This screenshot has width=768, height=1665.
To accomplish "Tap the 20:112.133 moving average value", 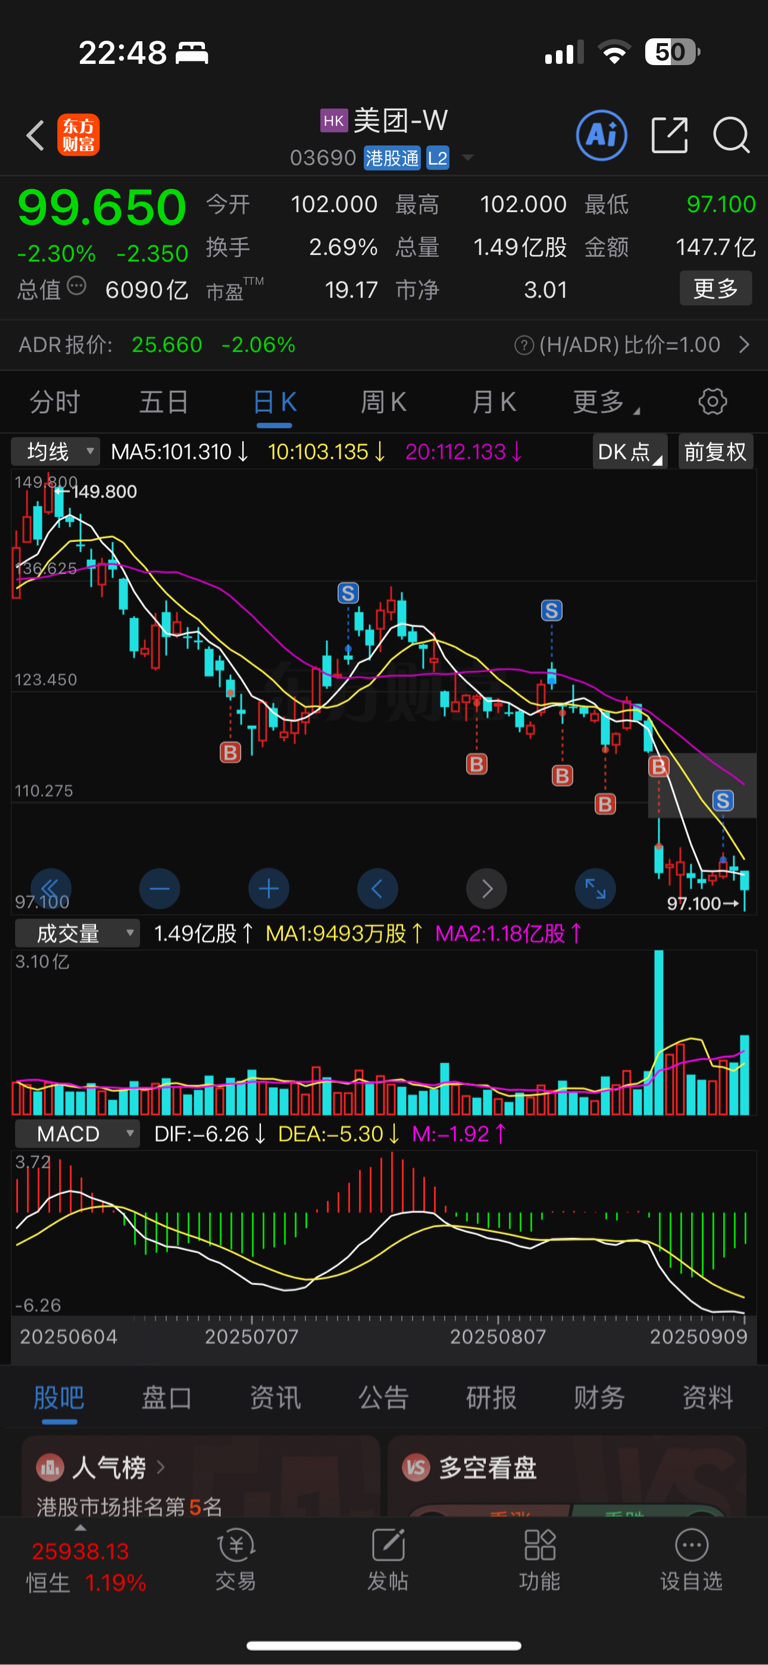I will point(464,452).
